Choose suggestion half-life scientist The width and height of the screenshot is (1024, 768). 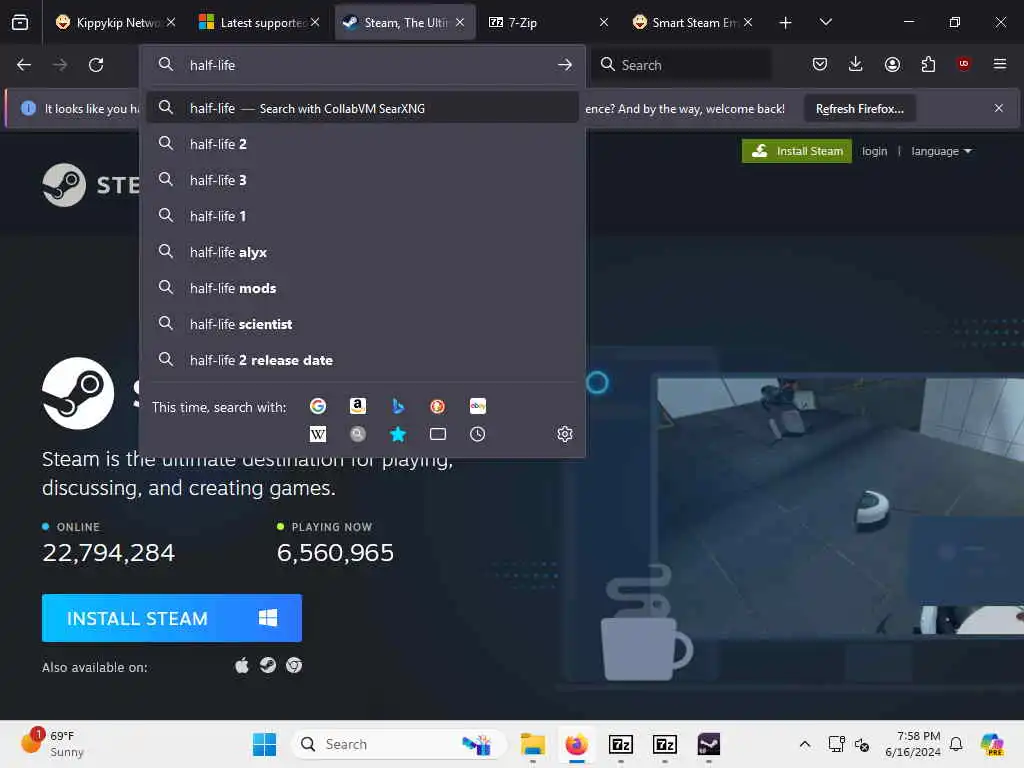click(x=362, y=324)
